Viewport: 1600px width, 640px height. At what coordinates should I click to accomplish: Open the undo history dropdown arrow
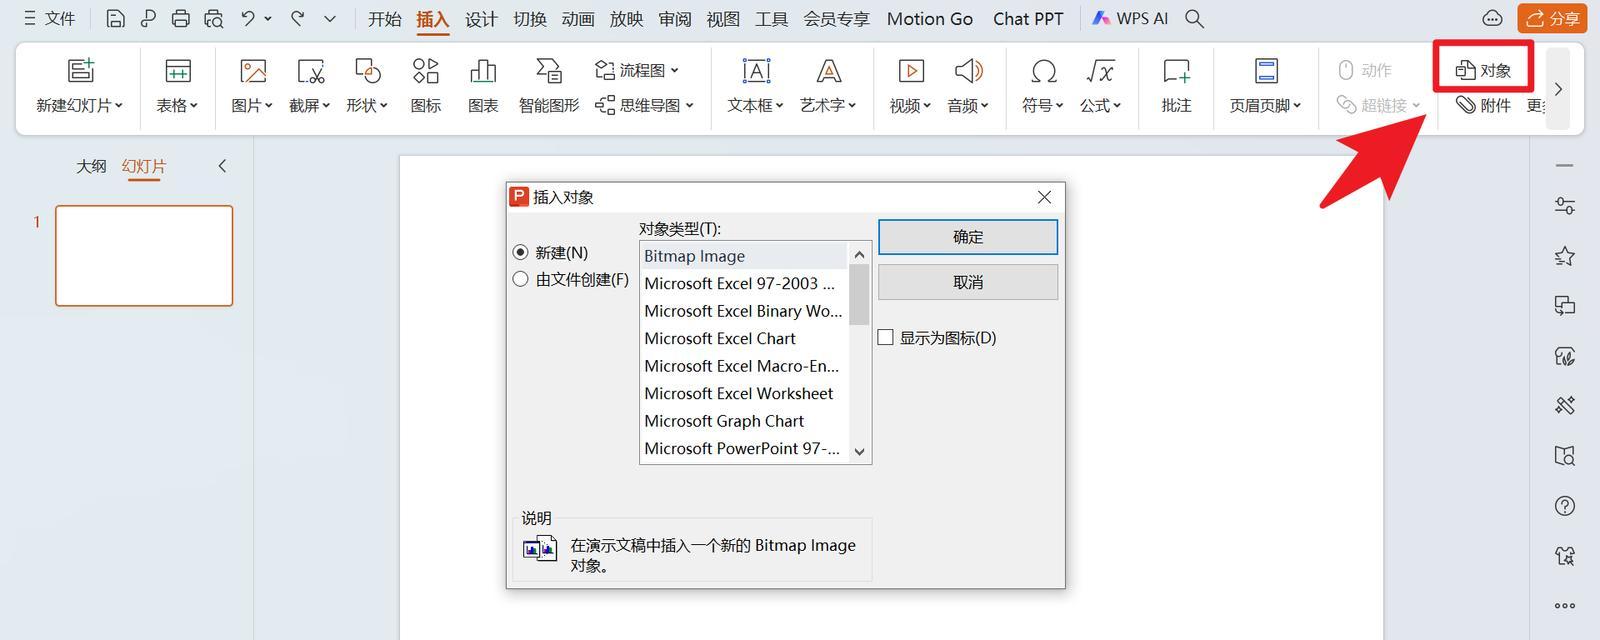(268, 19)
